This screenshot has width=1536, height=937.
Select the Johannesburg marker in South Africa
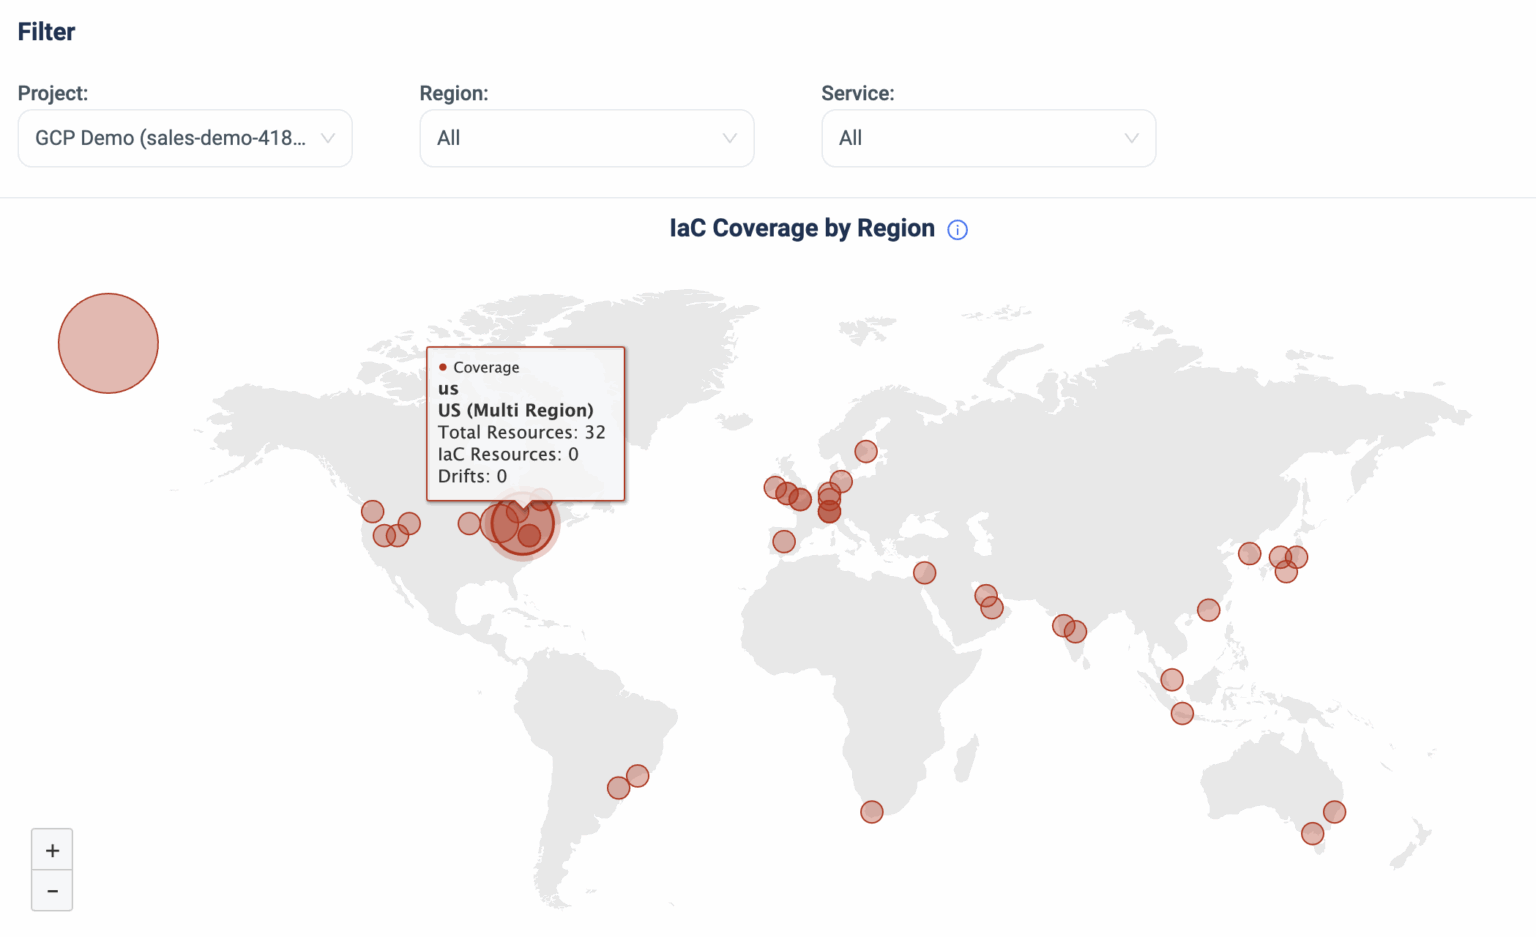coord(871,812)
